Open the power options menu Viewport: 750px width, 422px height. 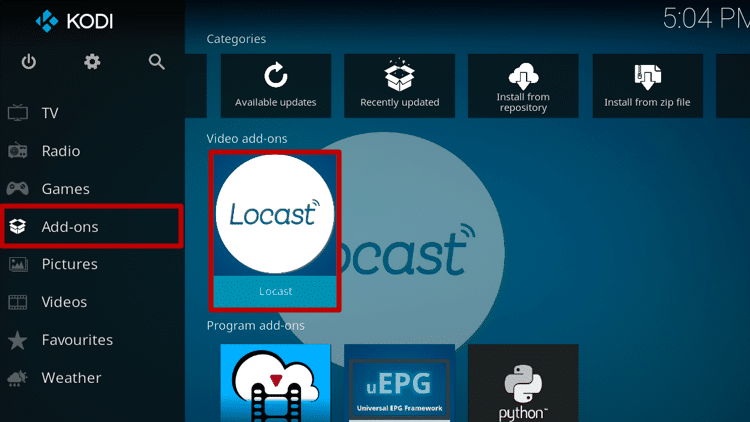29,62
